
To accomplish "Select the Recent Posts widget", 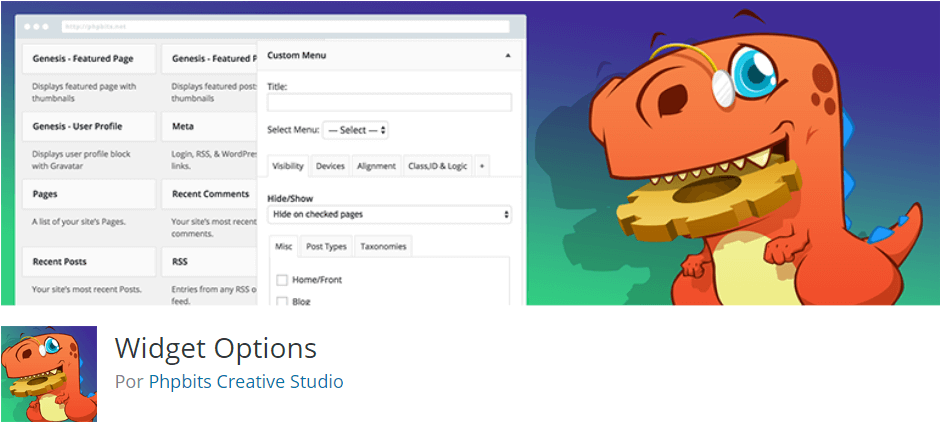I will (89, 262).
